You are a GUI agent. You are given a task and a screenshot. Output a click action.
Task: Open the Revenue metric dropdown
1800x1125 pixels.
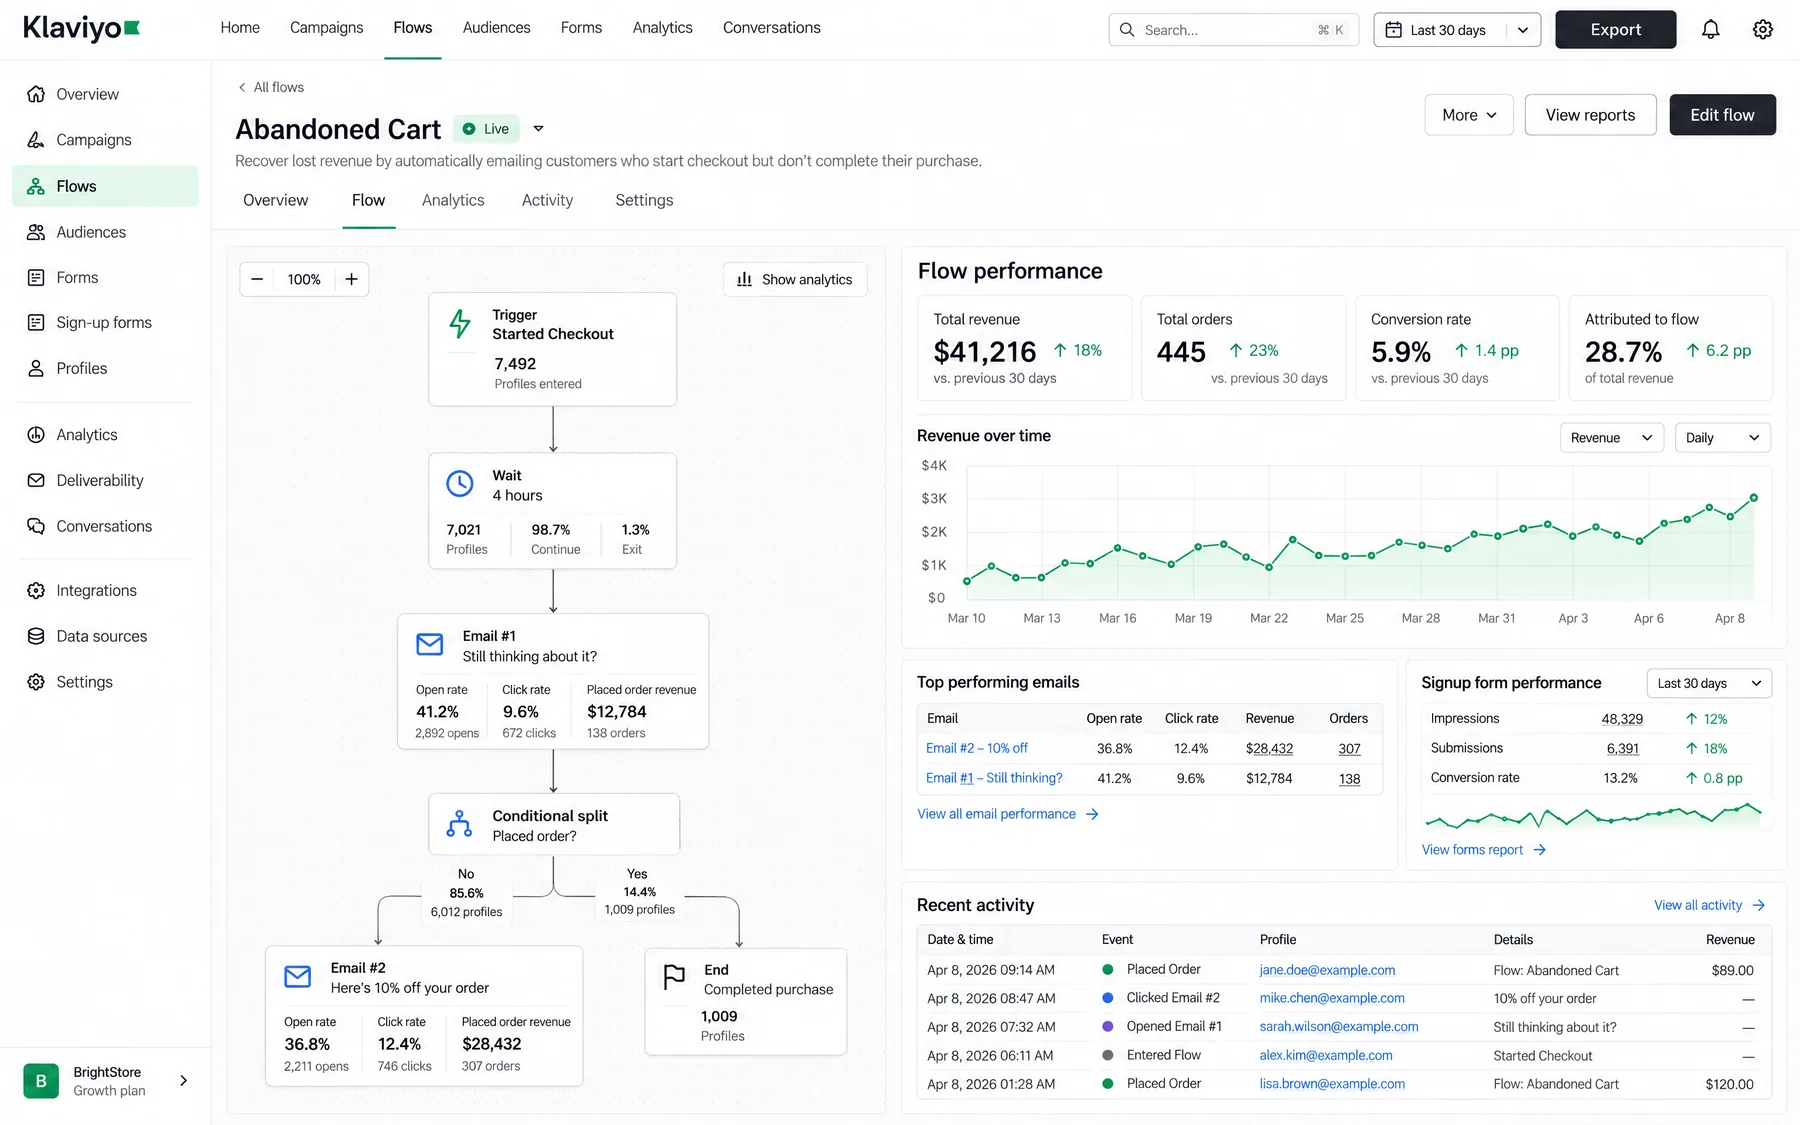pyautogui.click(x=1612, y=438)
